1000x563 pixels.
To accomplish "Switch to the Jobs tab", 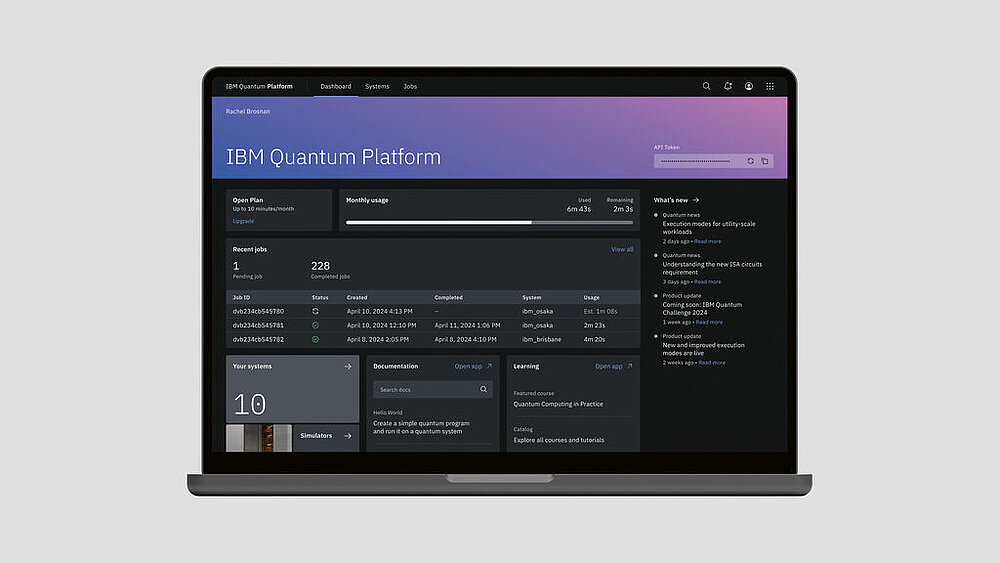I will (x=410, y=87).
